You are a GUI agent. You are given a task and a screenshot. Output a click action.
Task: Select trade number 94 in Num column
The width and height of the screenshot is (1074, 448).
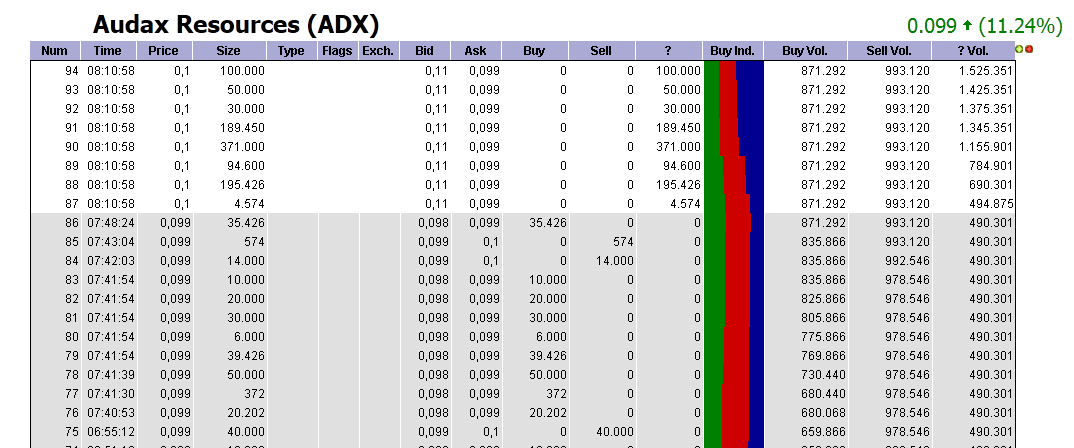[x=73, y=71]
